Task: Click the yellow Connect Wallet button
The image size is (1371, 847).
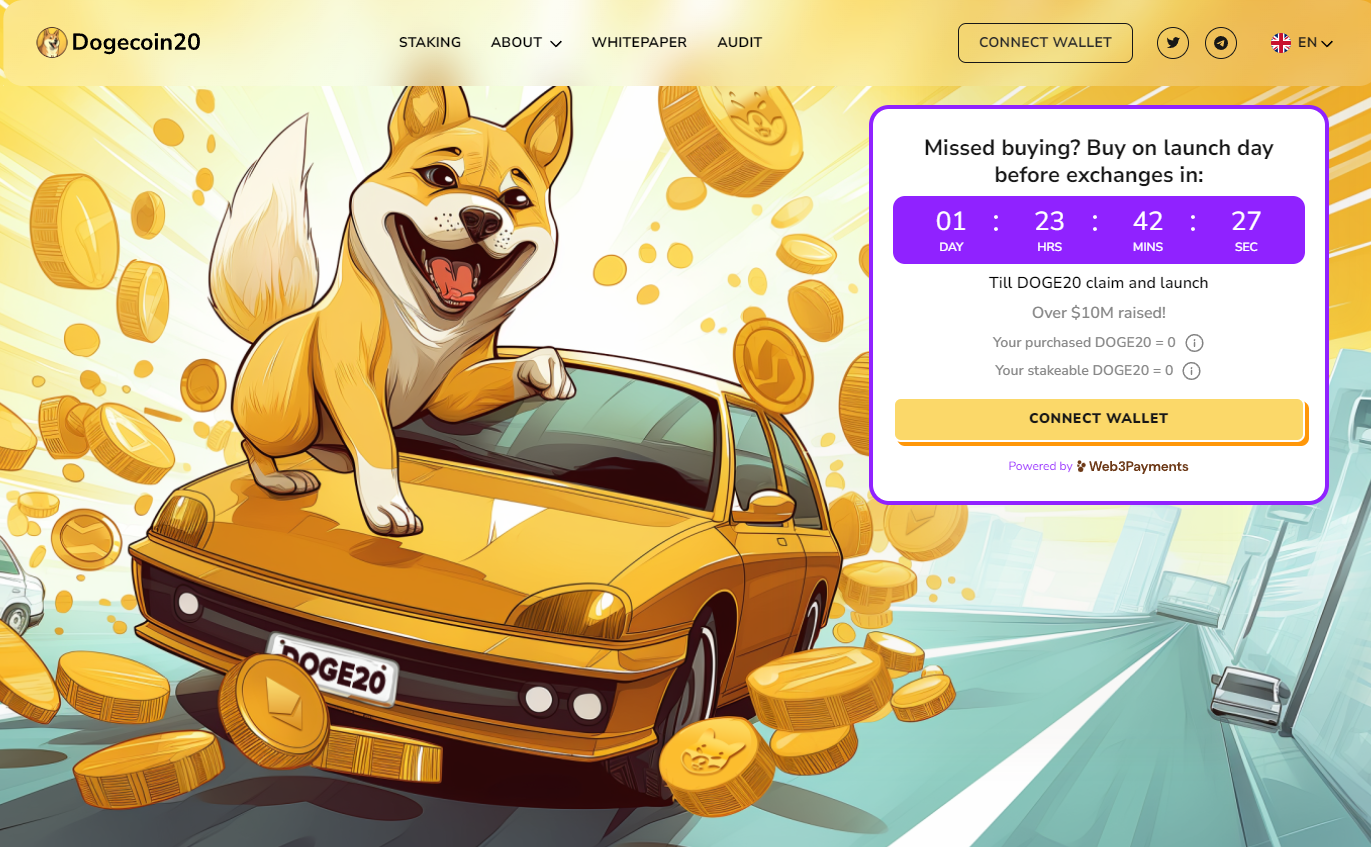Action: click(1099, 419)
